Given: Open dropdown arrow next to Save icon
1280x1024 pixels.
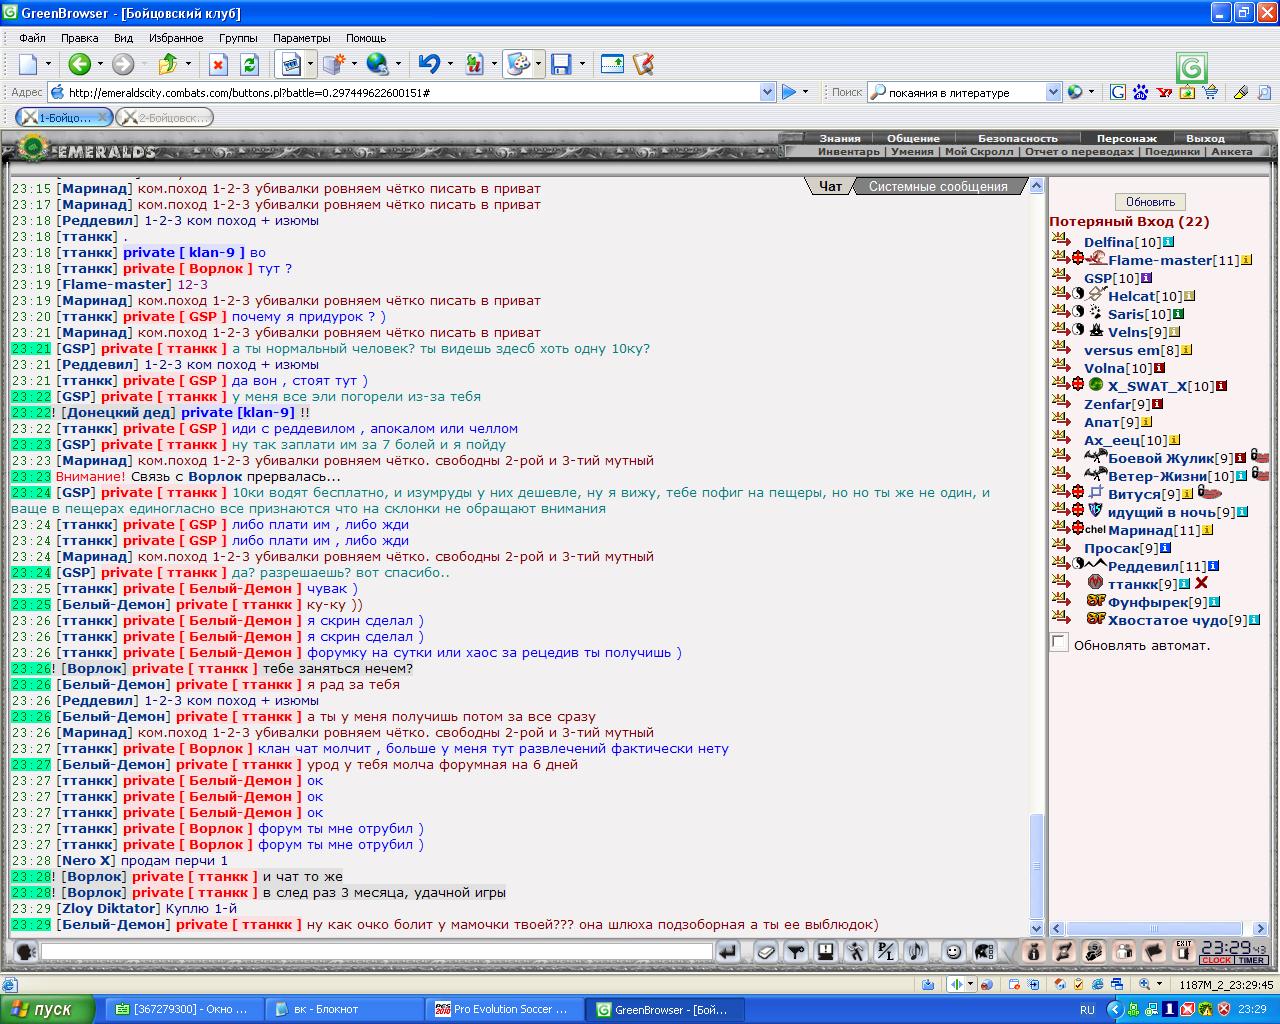Looking at the screenshot, I should point(581,64).
